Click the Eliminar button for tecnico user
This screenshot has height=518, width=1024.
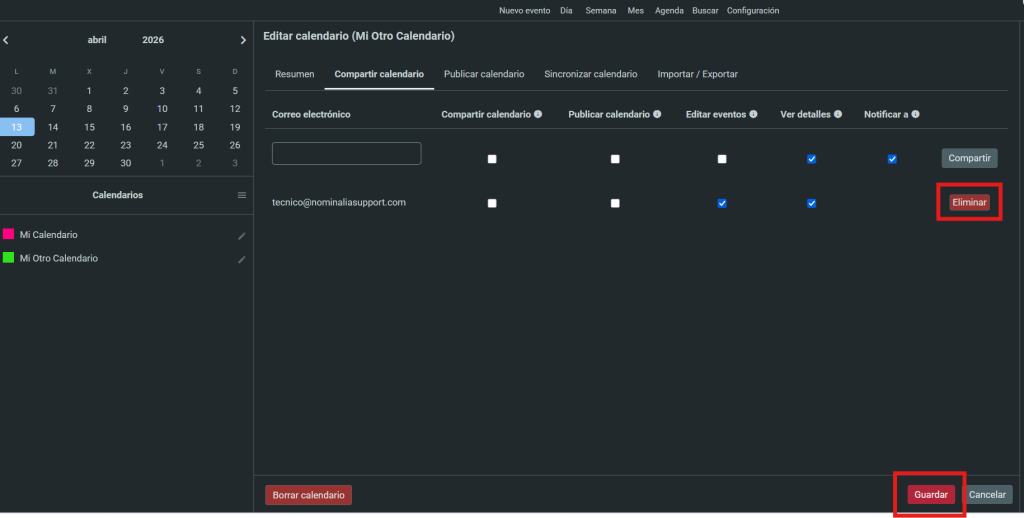[x=969, y=202]
